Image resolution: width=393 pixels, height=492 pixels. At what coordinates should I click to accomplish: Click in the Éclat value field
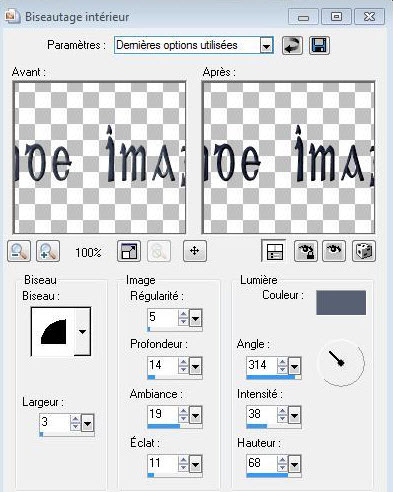pos(163,463)
